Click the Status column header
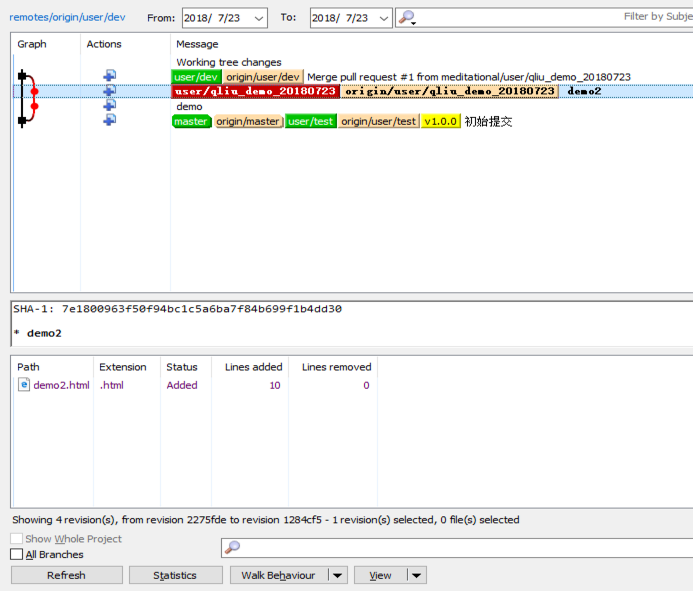The width and height of the screenshot is (693, 598). (182, 367)
